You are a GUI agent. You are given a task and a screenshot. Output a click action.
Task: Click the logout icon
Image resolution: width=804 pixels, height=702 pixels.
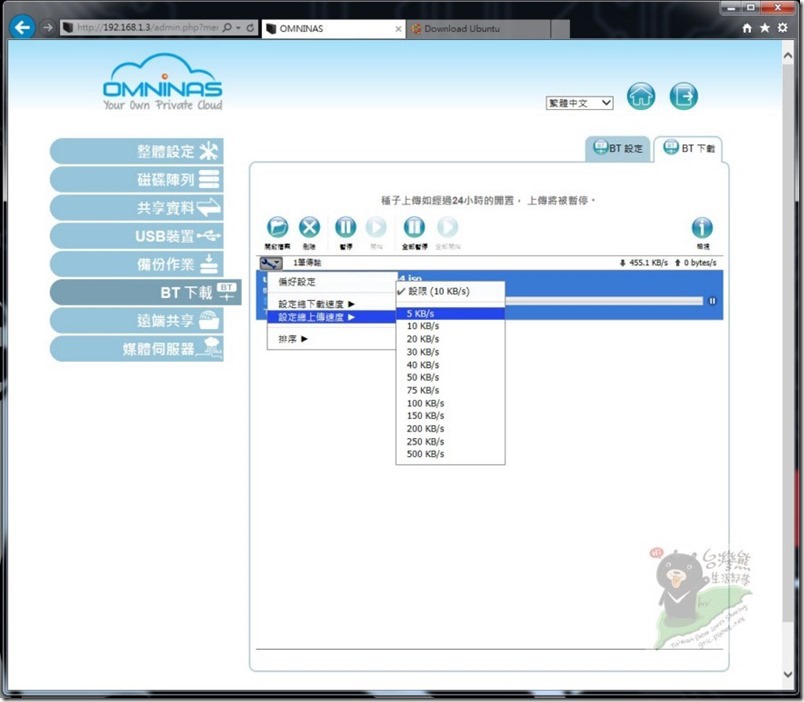point(684,96)
